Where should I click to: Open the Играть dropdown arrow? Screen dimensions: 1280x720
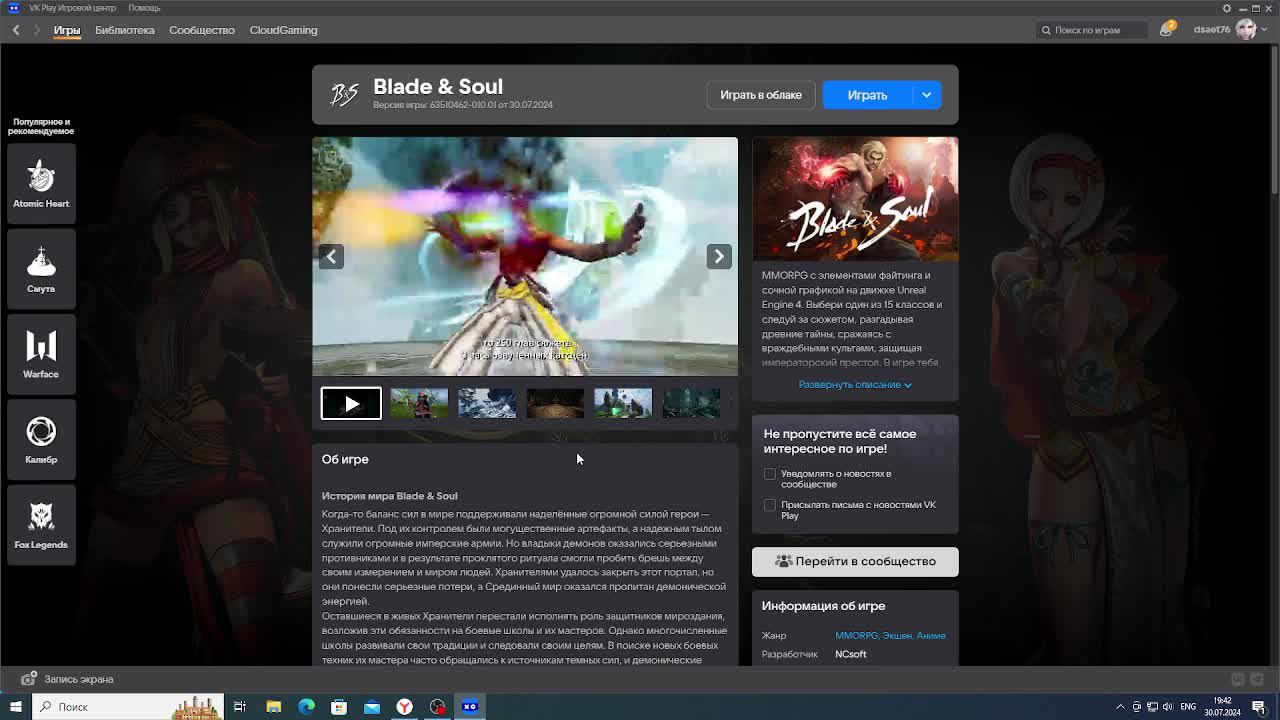(x=926, y=95)
